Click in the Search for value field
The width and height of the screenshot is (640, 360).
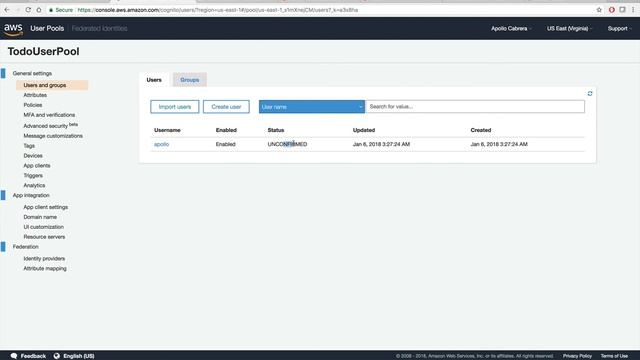[475, 107]
